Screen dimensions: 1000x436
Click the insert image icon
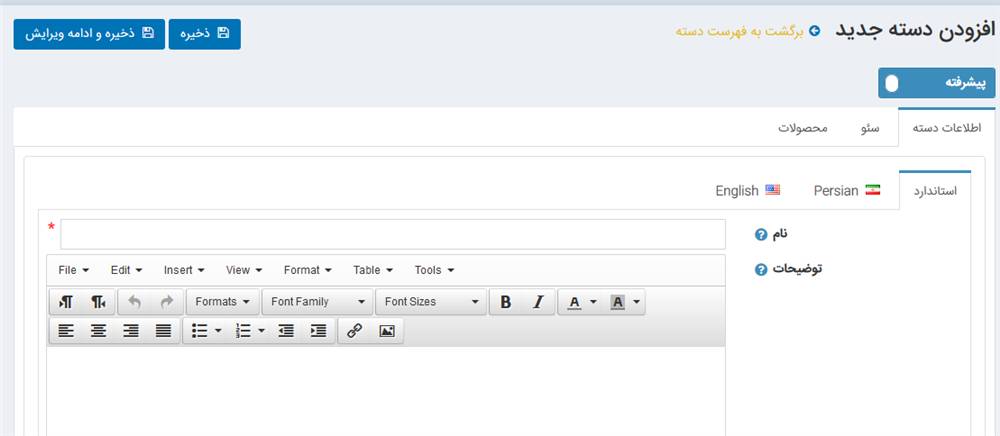(x=387, y=331)
